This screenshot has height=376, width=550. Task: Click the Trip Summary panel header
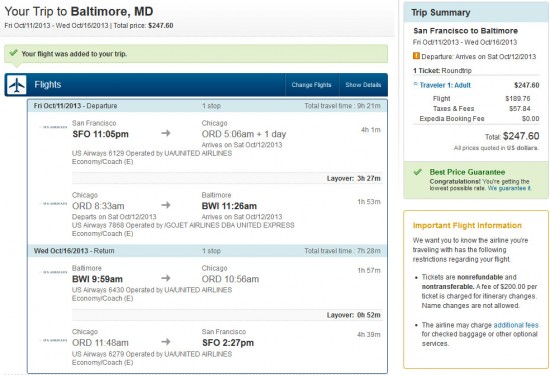pos(476,13)
